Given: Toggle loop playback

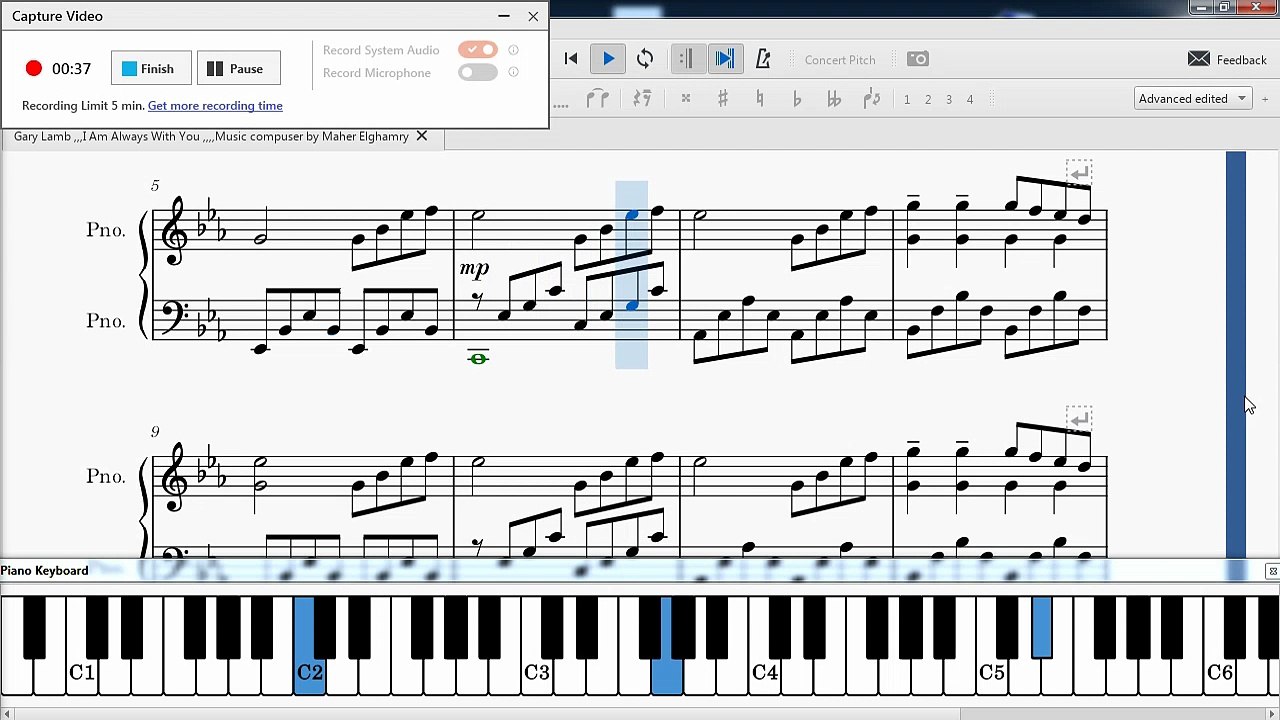Looking at the screenshot, I should pos(645,59).
